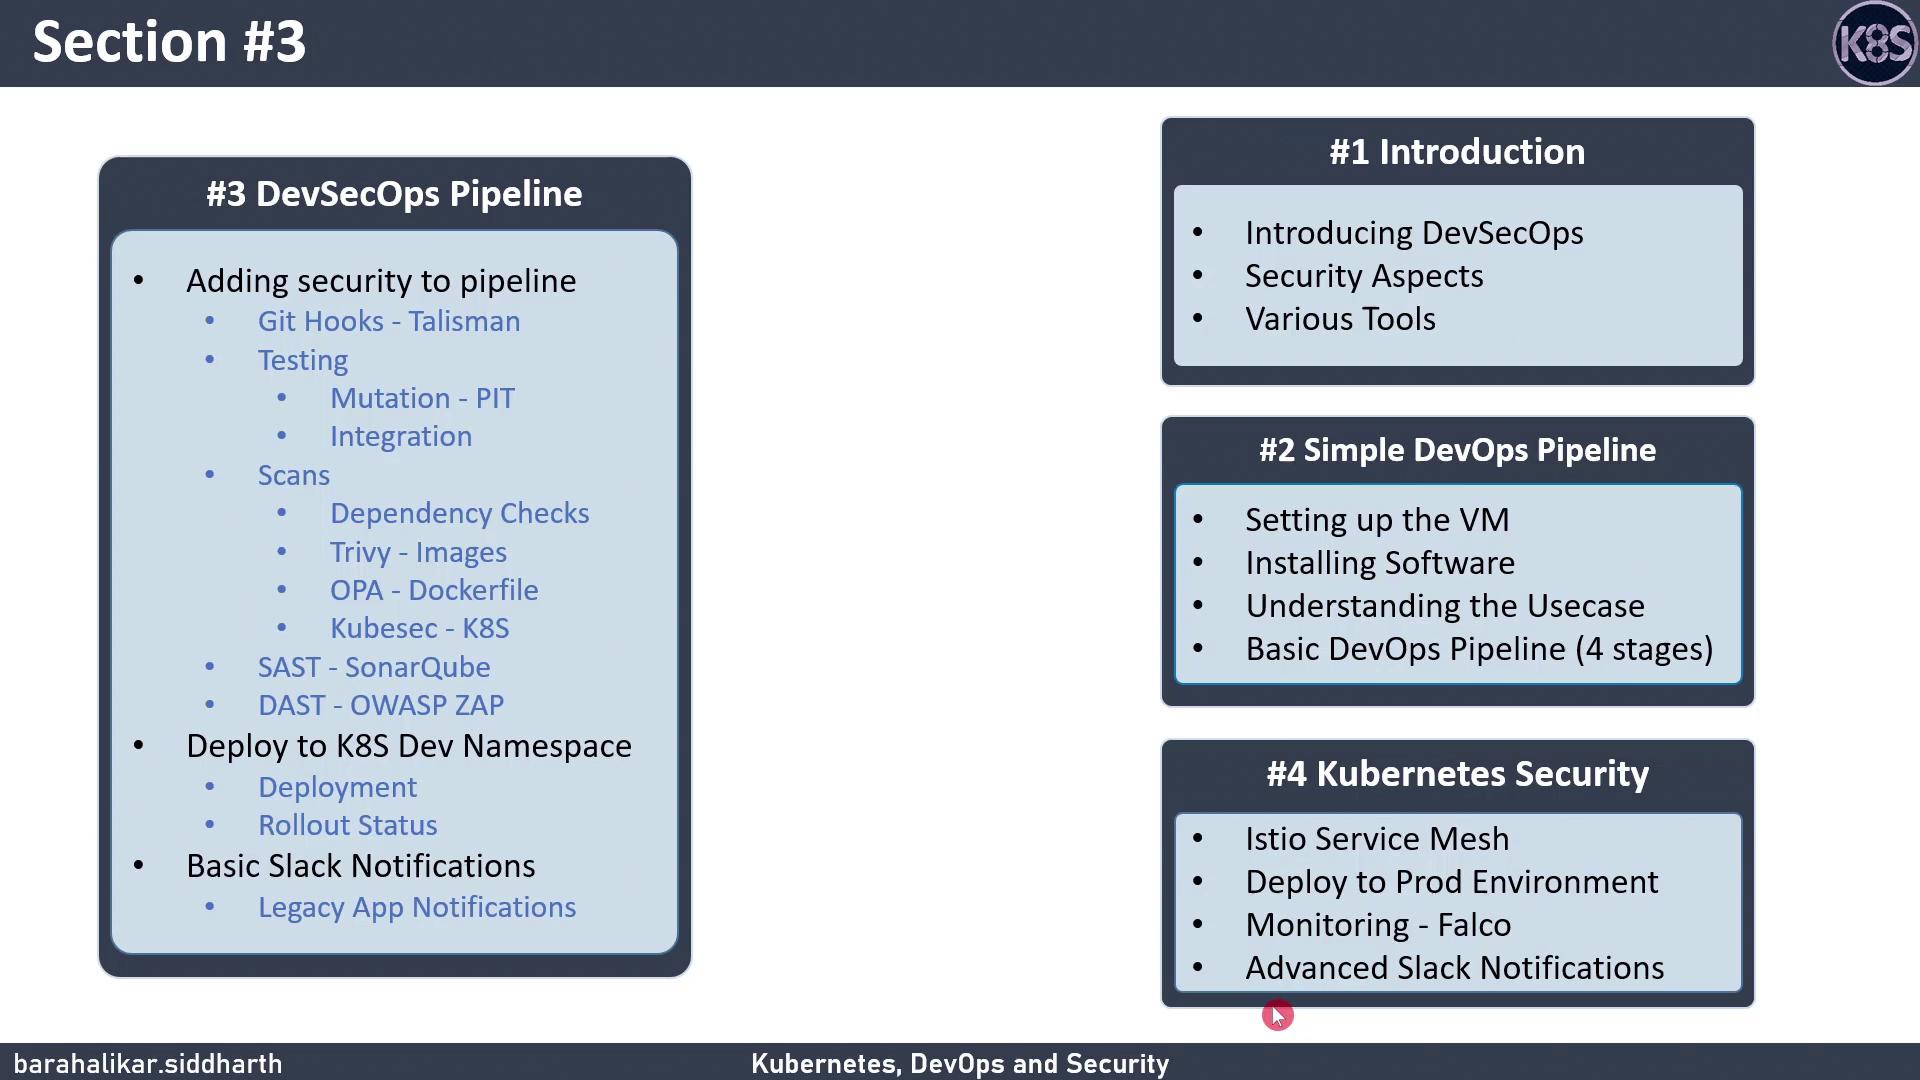Select the "Mutation - PIT" bullet

(422, 398)
